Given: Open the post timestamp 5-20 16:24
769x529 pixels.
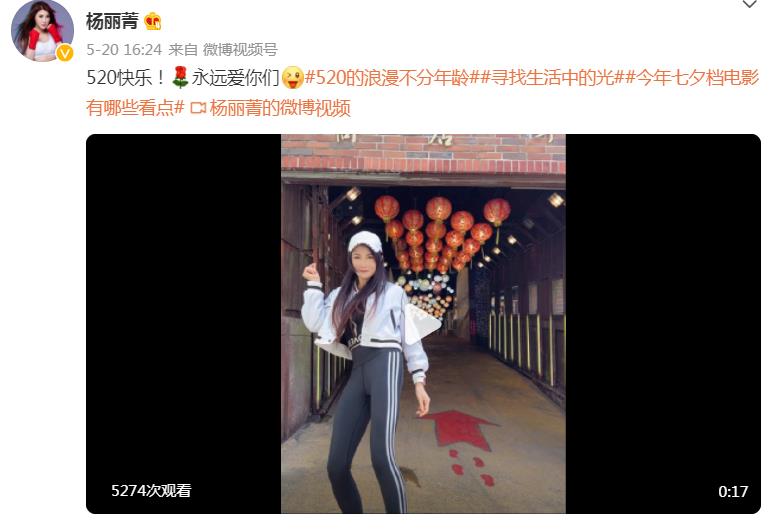Looking at the screenshot, I should click(124, 50).
